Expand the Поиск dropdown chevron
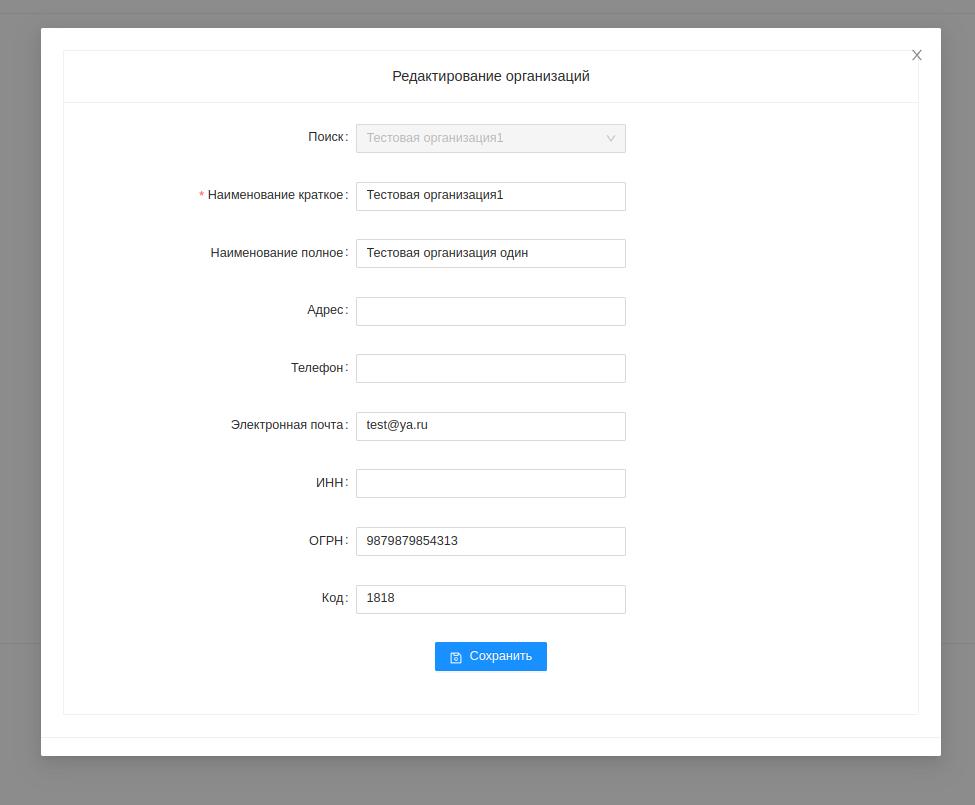The height and width of the screenshot is (805, 975). click(x=610, y=138)
